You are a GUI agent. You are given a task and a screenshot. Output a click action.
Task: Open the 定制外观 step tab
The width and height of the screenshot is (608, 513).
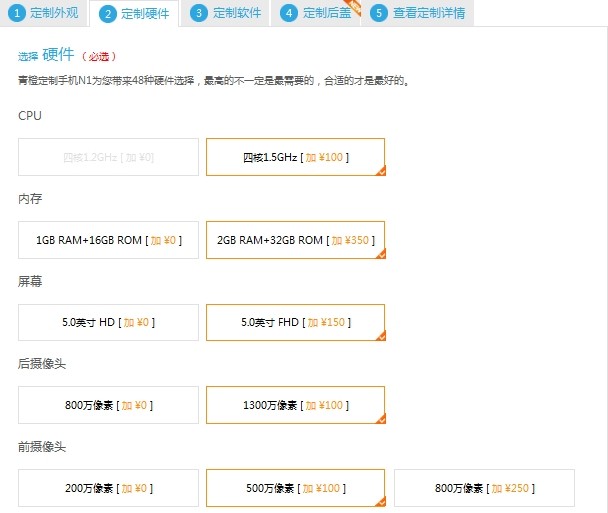coord(45,13)
